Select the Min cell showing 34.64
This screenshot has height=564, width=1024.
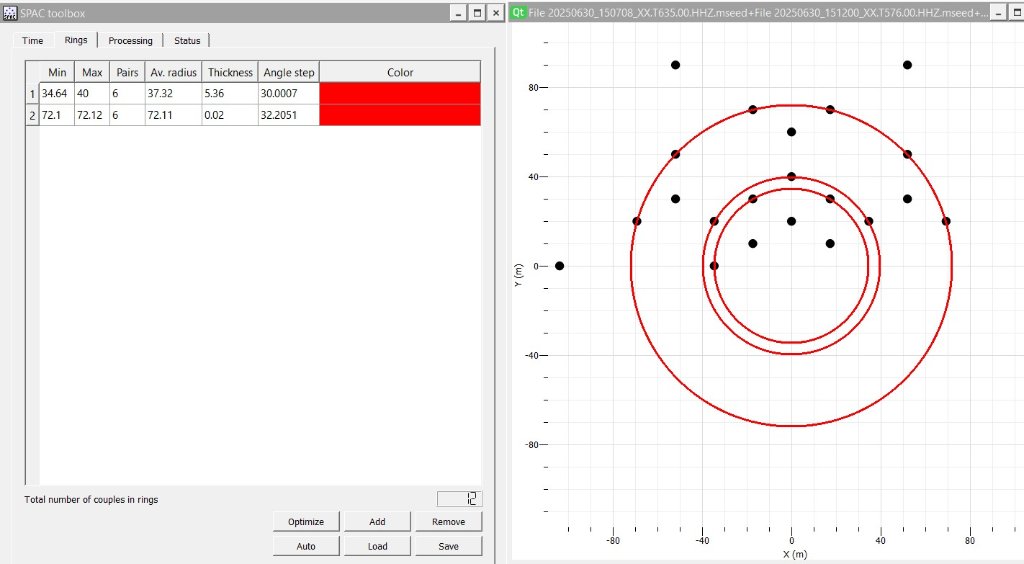point(56,93)
